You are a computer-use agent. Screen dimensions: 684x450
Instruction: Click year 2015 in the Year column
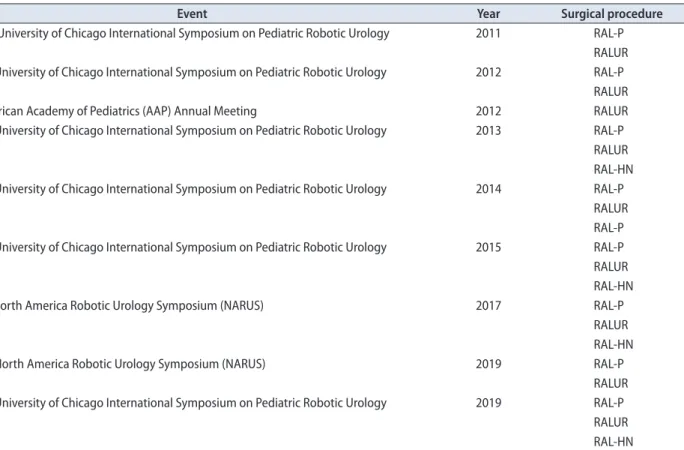tap(488, 247)
